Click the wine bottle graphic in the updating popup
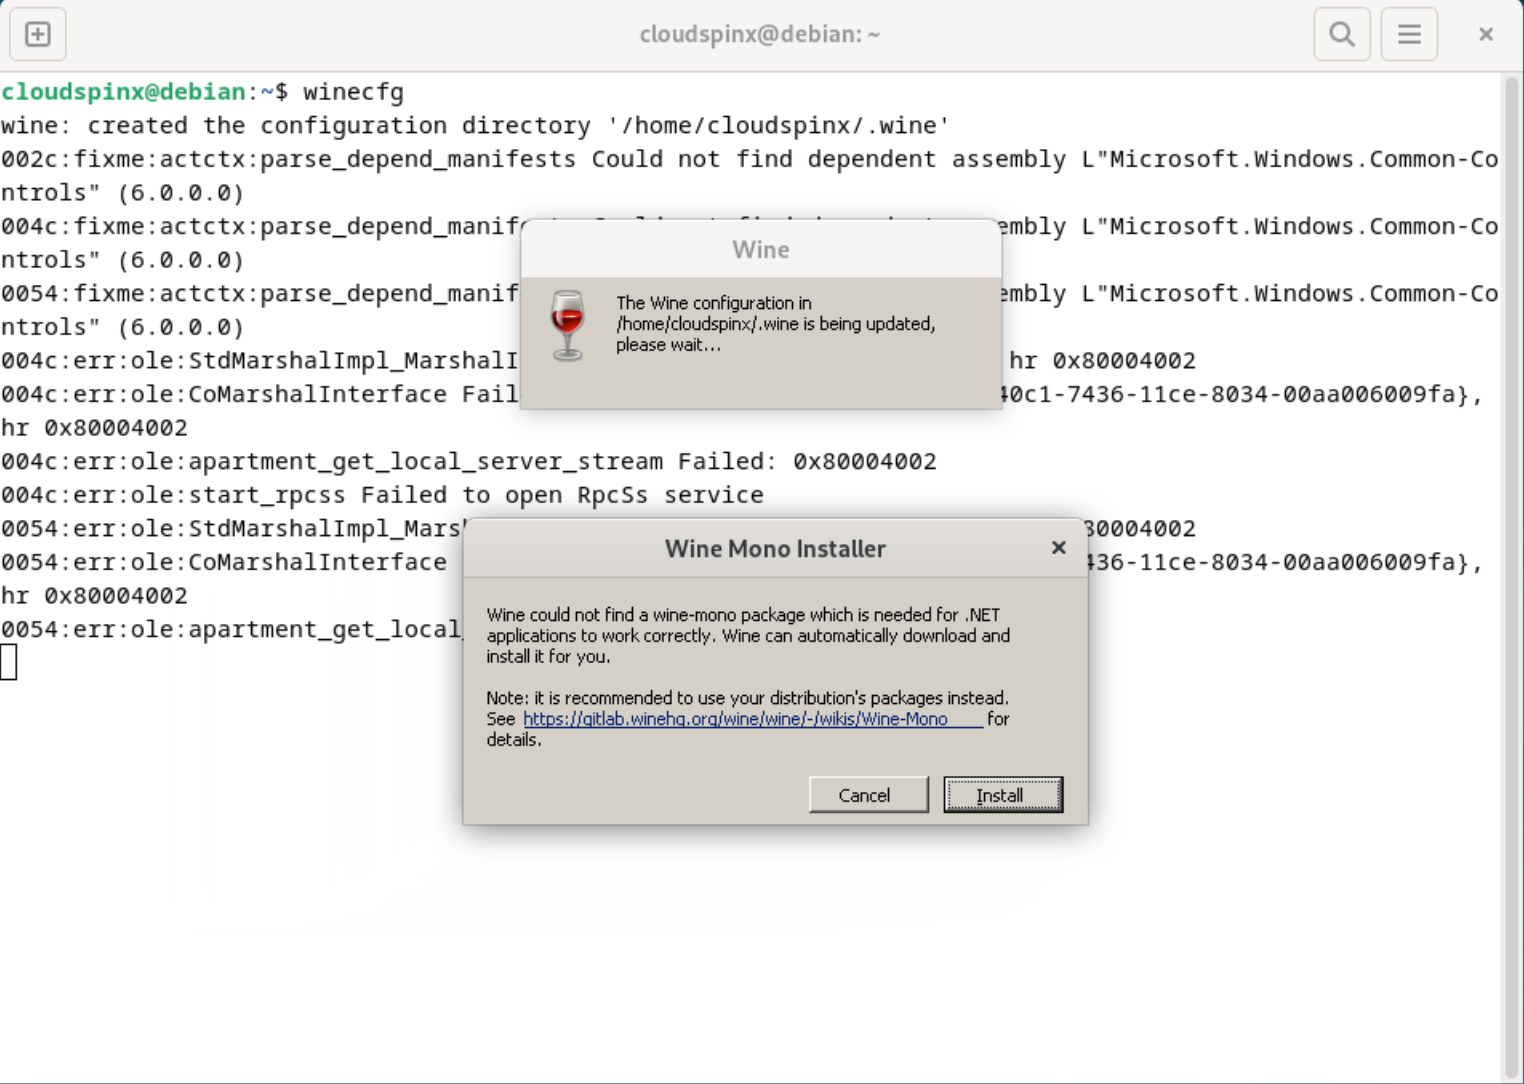This screenshot has height=1084, width=1524. 567,320
